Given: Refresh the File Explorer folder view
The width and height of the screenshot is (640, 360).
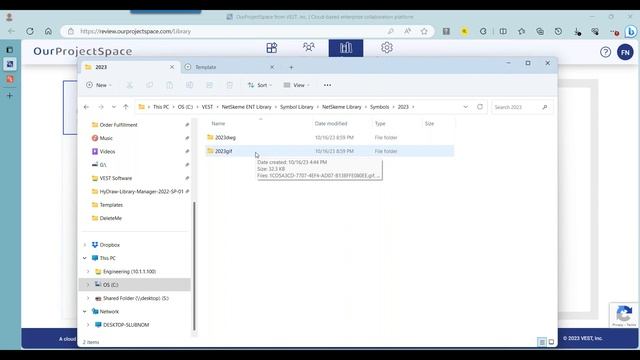Looking at the screenshot, I should point(480,107).
